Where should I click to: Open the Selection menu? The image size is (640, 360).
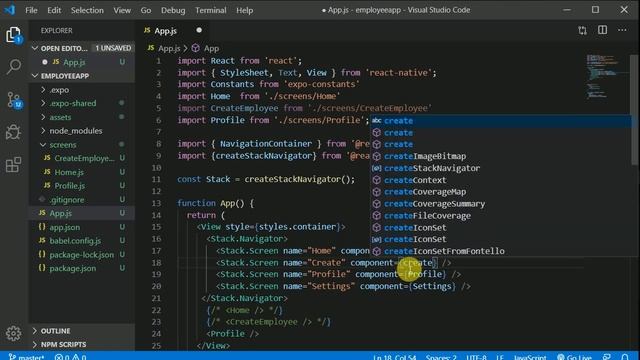point(87,10)
